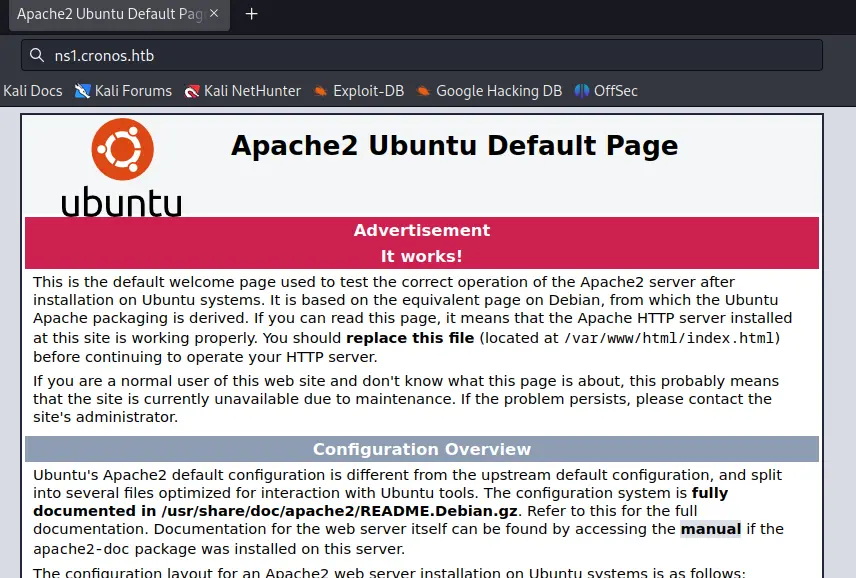
Task: Click the Ubuntu circle logo image
Action: (x=122, y=149)
